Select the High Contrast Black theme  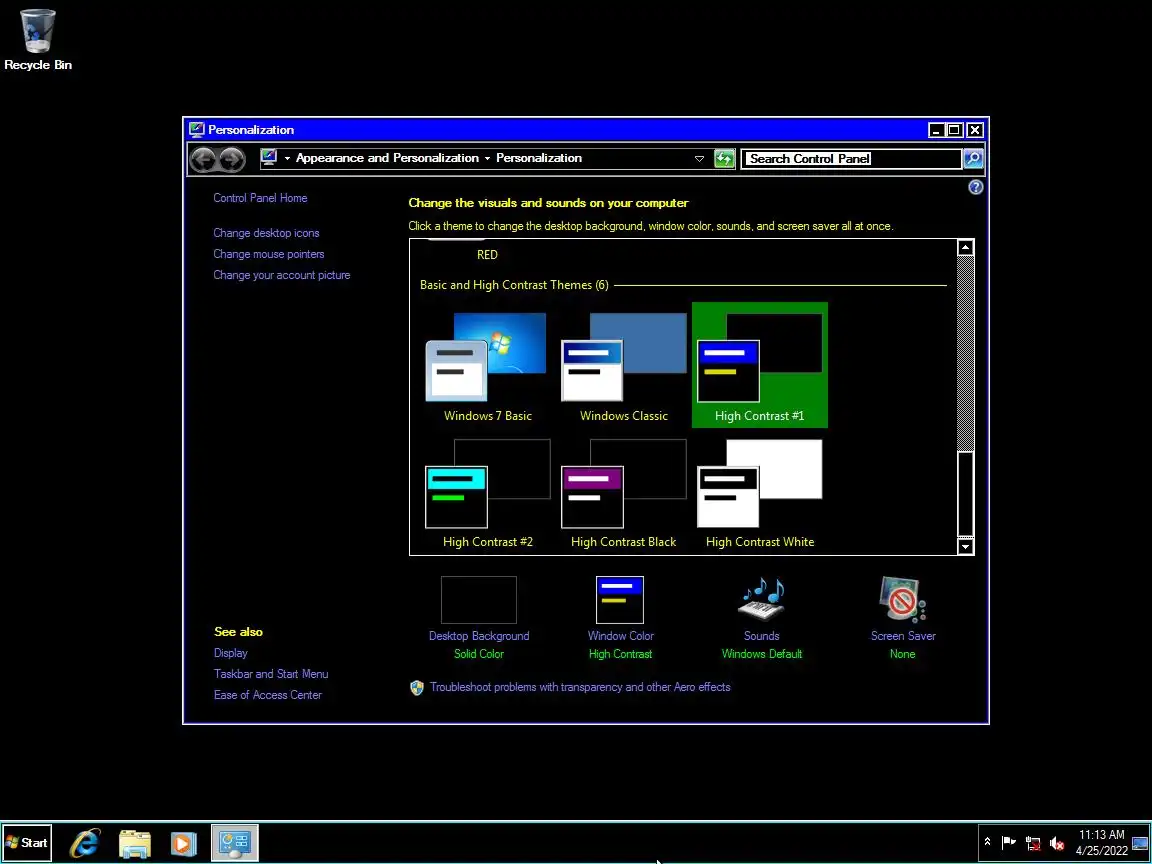[624, 492]
